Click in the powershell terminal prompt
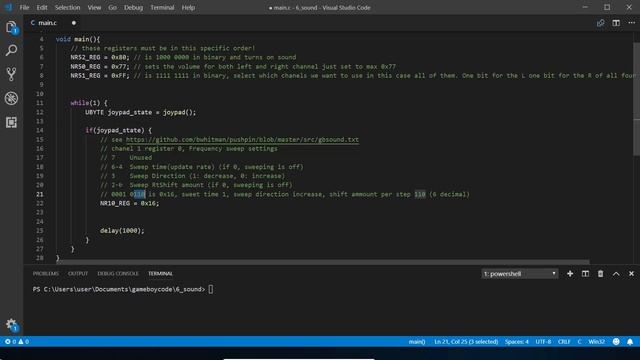The image size is (640, 360). [x=211, y=289]
